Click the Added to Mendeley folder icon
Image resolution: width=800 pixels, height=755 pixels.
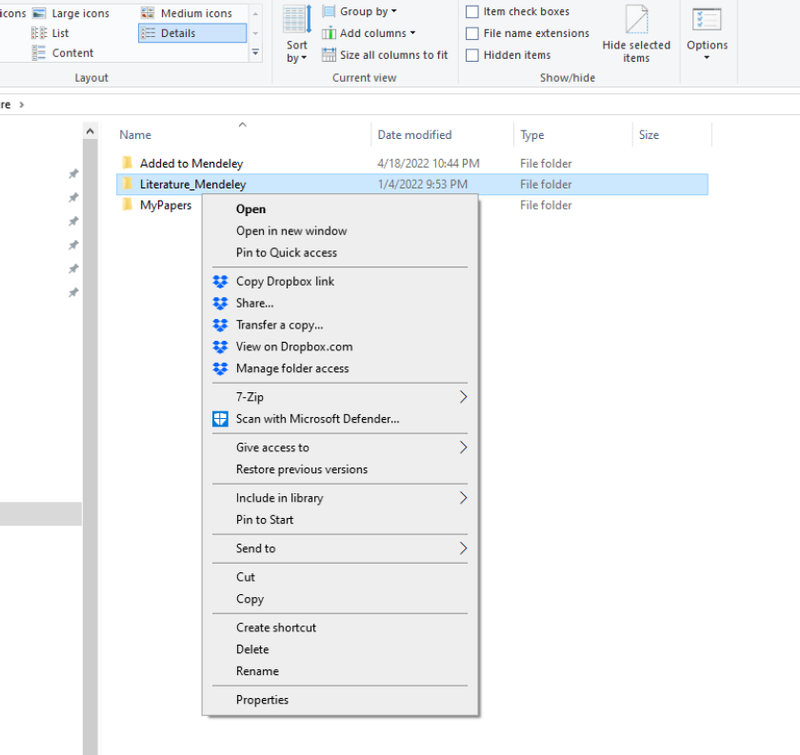[x=127, y=163]
